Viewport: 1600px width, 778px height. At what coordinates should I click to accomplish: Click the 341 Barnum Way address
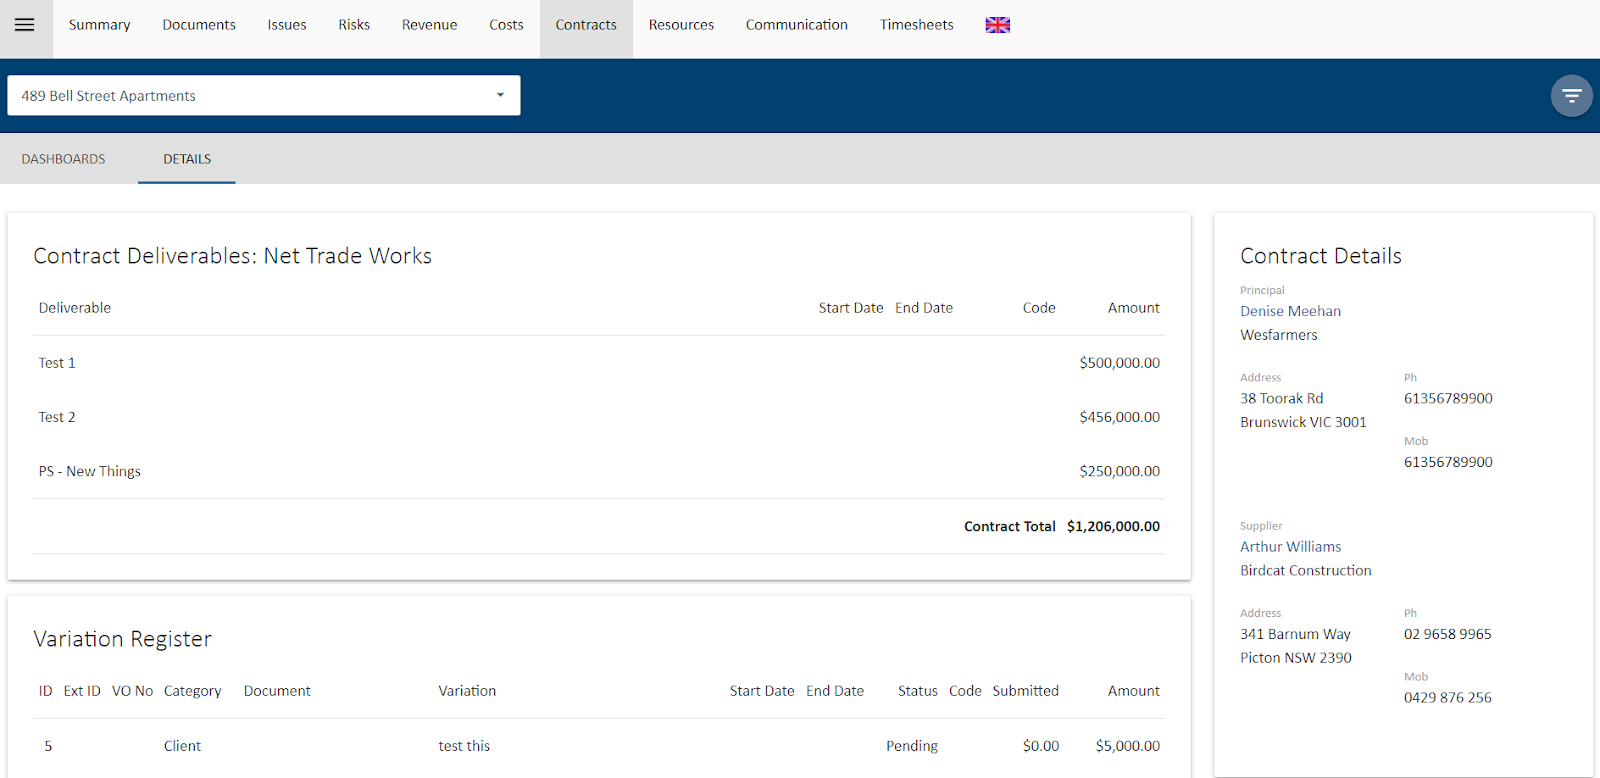pos(1295,634)
